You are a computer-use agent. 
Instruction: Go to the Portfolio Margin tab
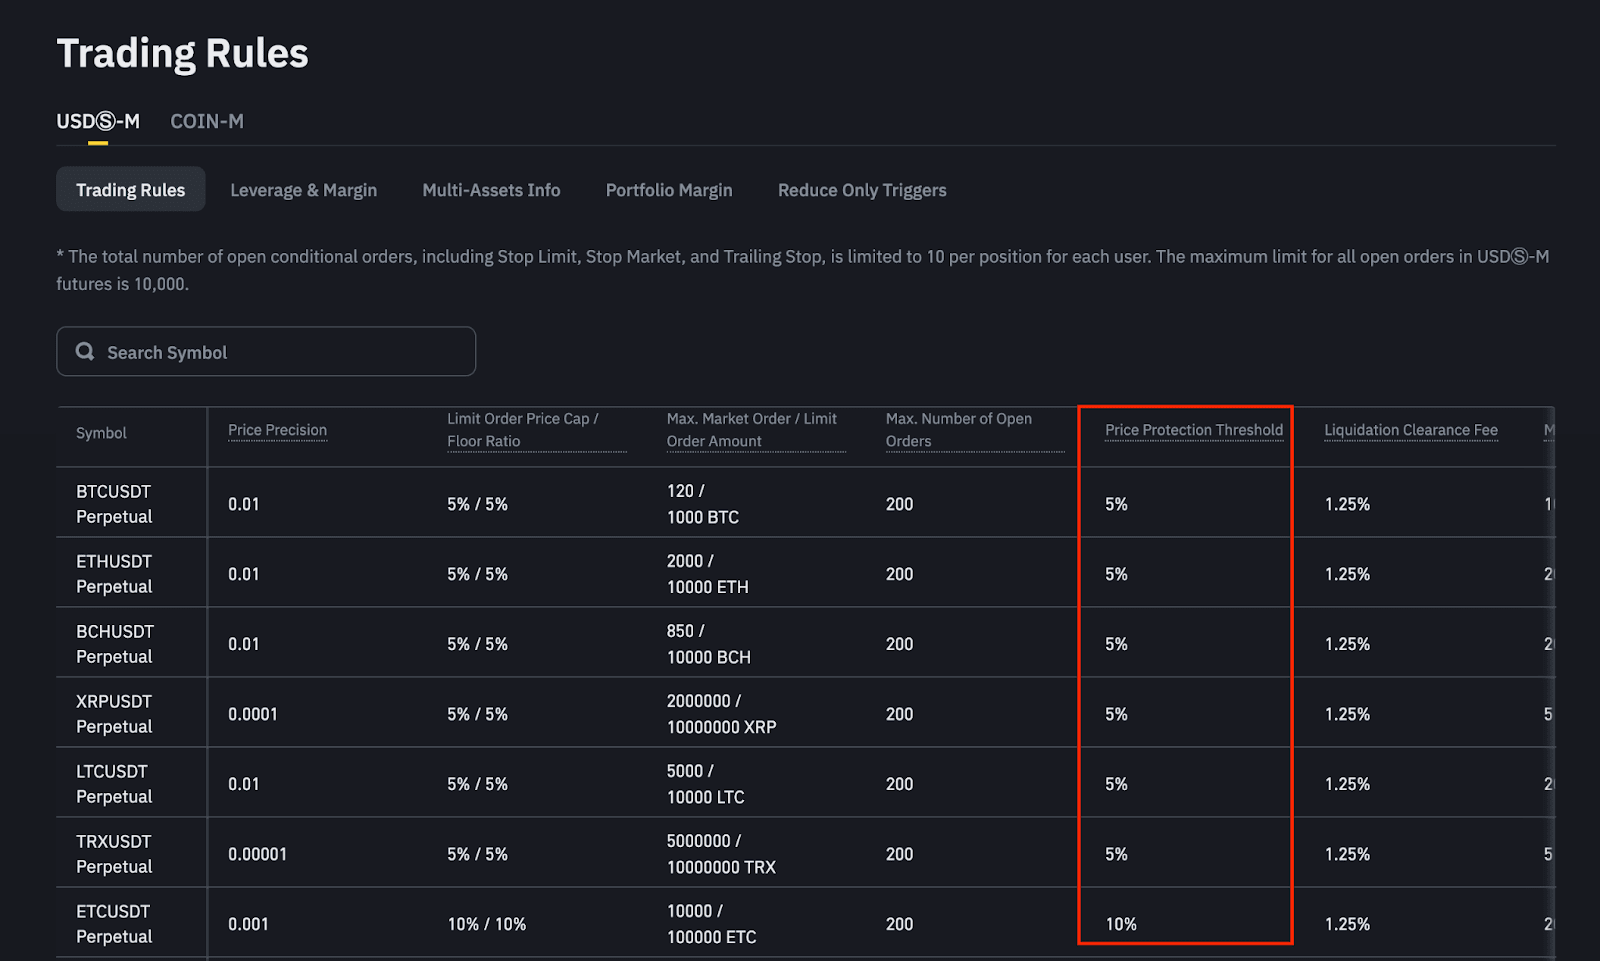pos(669,190)
